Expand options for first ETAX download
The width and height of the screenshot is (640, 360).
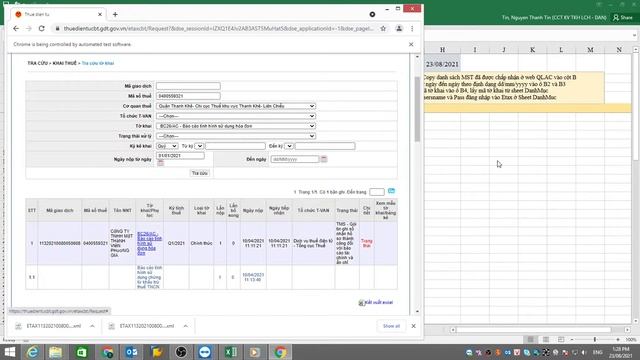click(x=92, y=326)
